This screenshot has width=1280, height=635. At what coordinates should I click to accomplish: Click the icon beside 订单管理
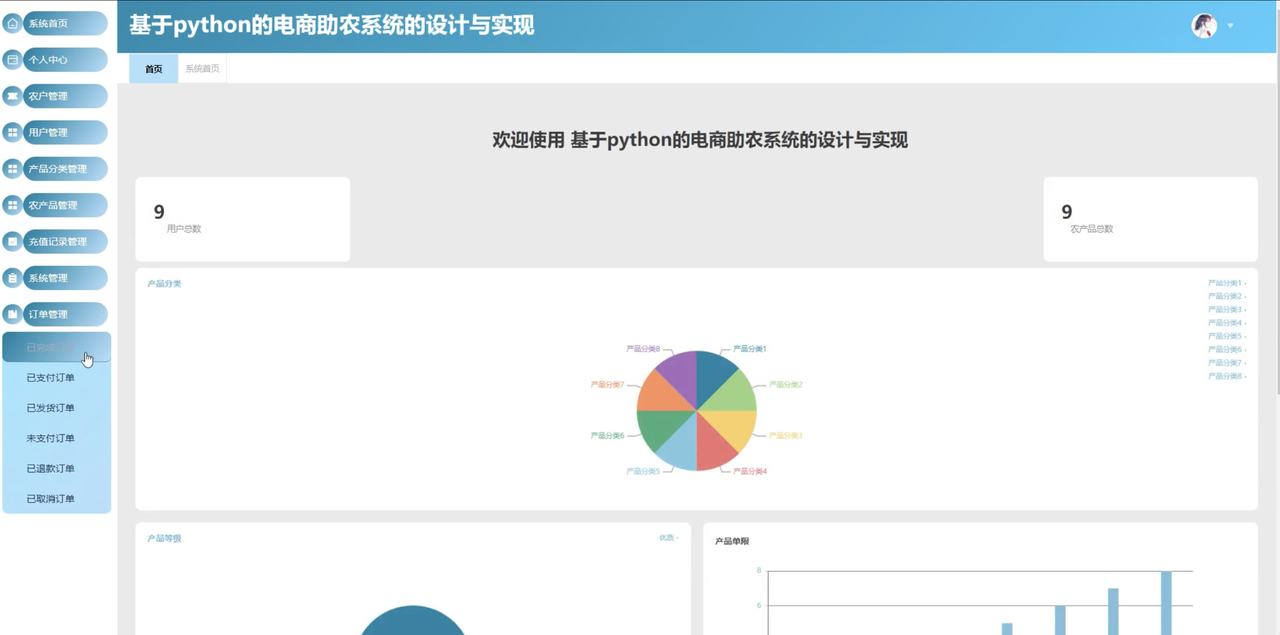(x=13, y=314)
